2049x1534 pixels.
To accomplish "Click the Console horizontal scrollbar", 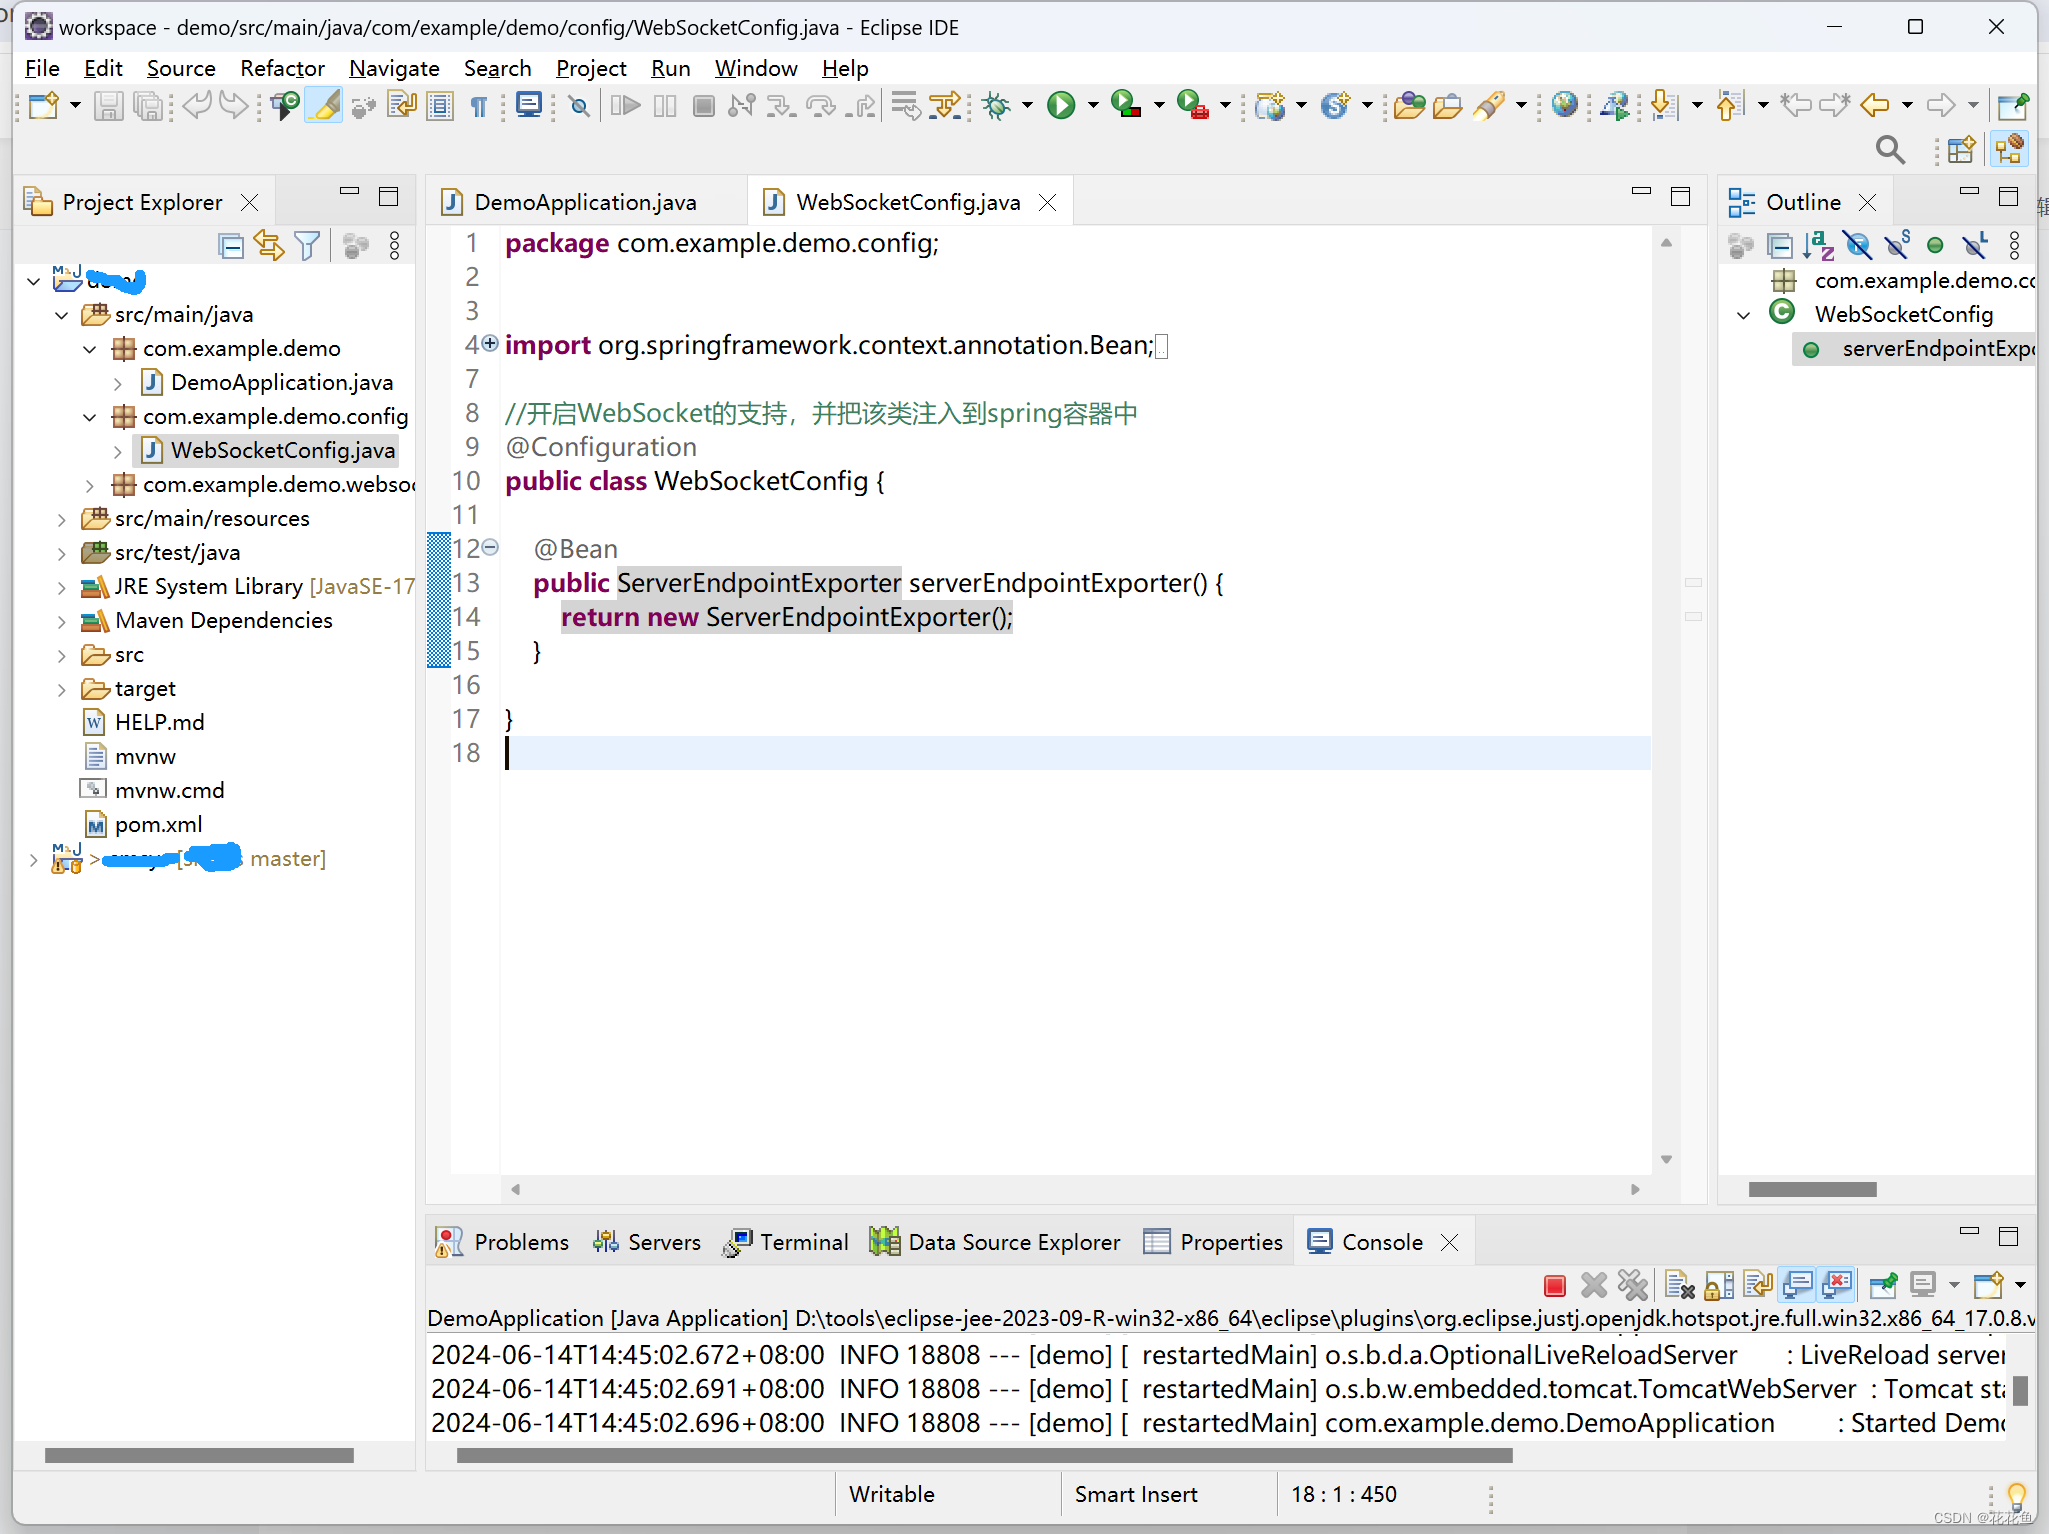I will pos(984,1455).
